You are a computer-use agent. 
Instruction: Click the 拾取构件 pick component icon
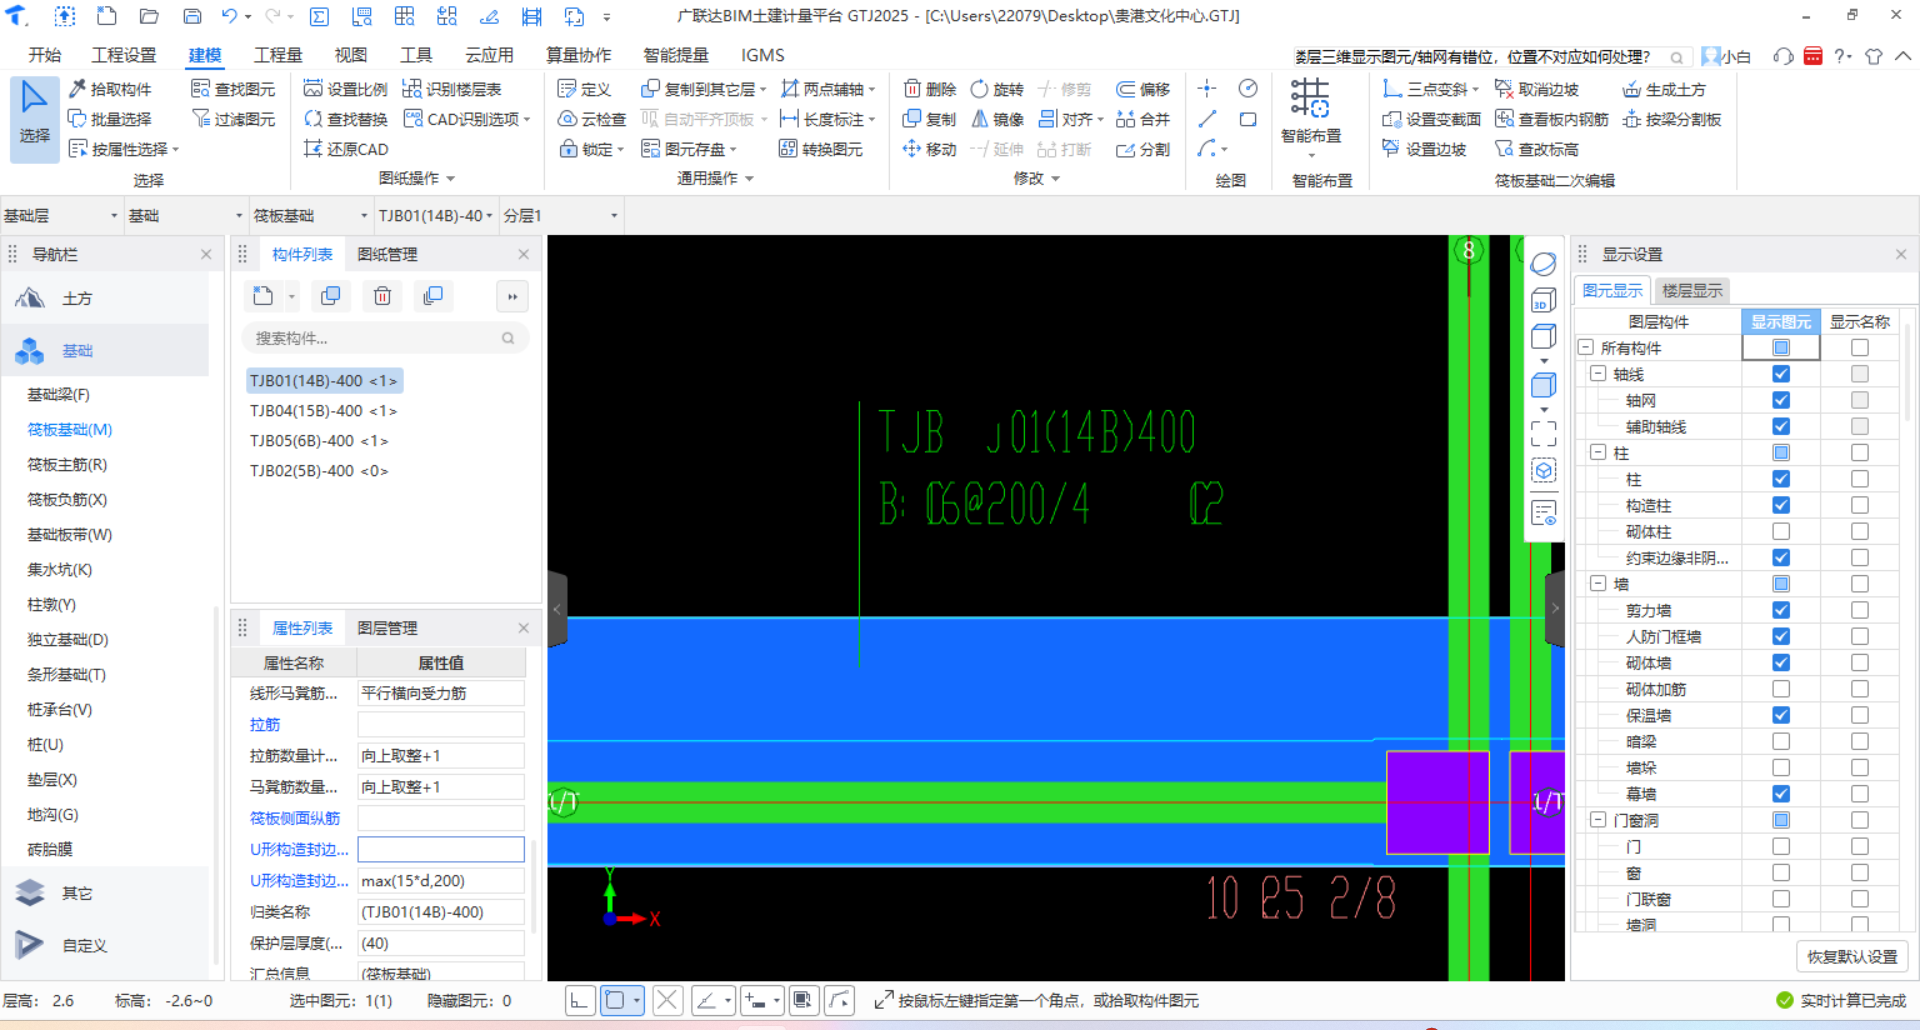click(x=78, y=89)
